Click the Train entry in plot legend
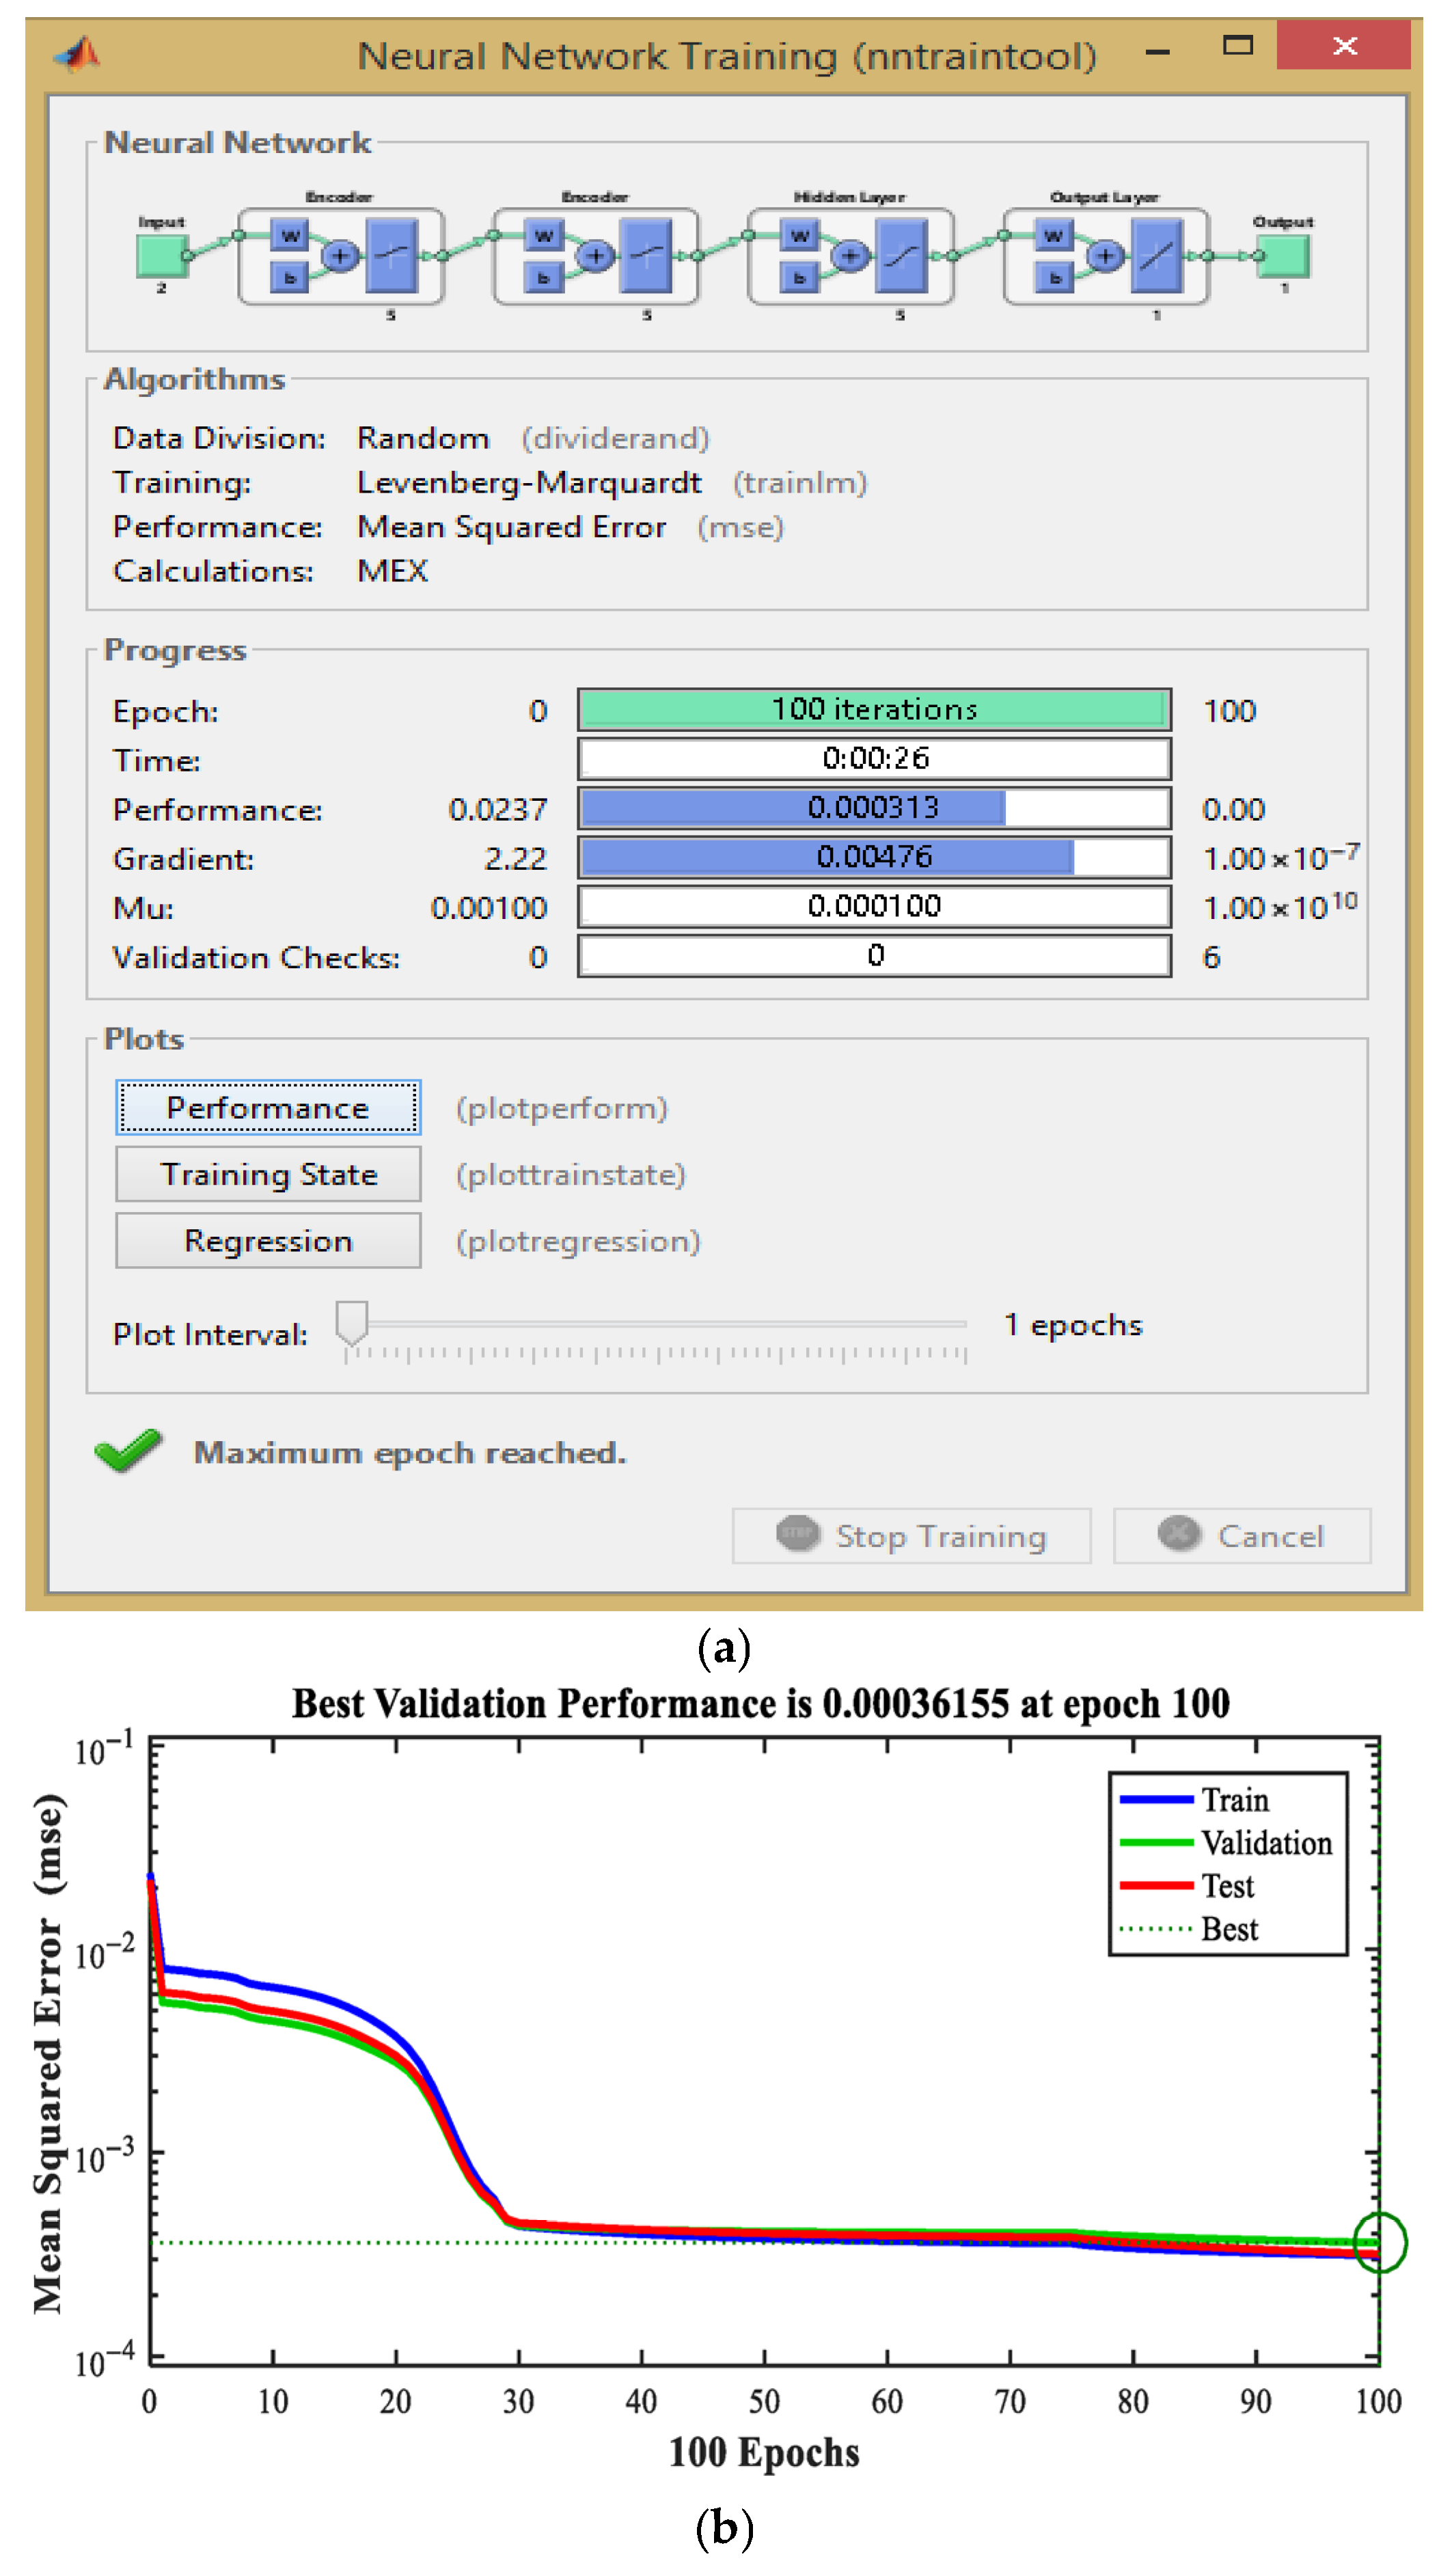The image size is (1439, 2576). pos(1233,1800)
